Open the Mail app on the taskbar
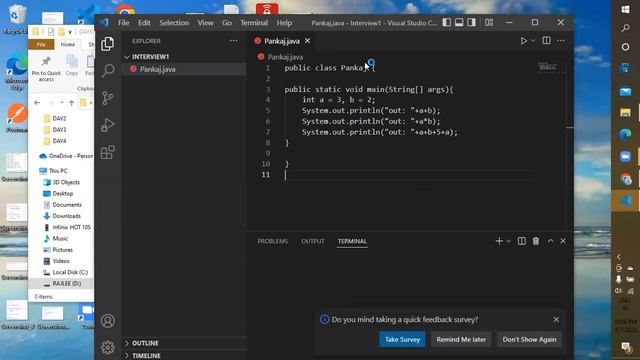Screen dimensions: 640x360 pyautogui.click(x=625, y=91)
